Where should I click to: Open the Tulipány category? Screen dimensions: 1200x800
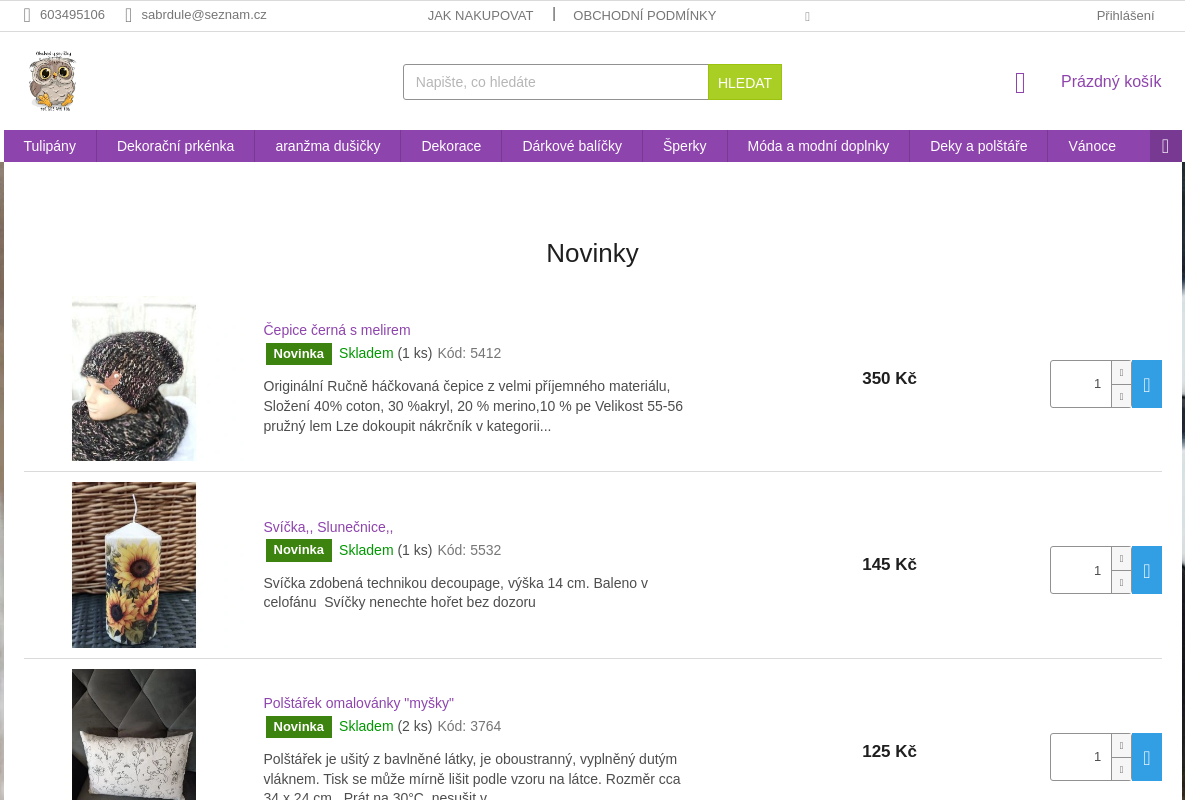[50, 146]
